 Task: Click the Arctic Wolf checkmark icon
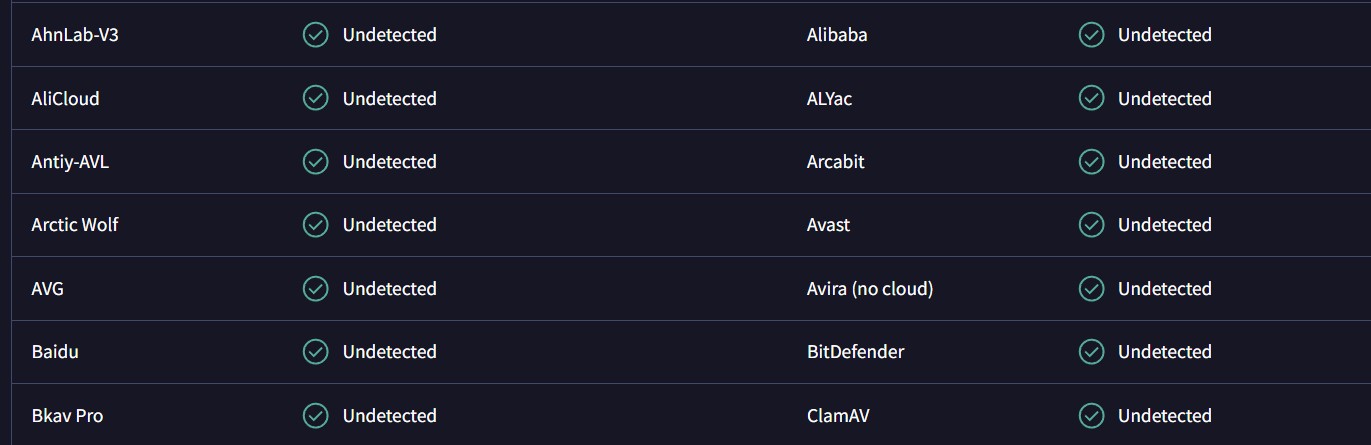(x=316, y=225)
